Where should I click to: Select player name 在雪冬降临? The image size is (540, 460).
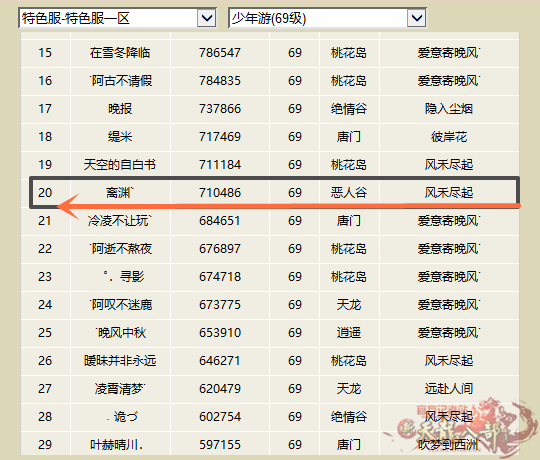[x=120, y=53]
